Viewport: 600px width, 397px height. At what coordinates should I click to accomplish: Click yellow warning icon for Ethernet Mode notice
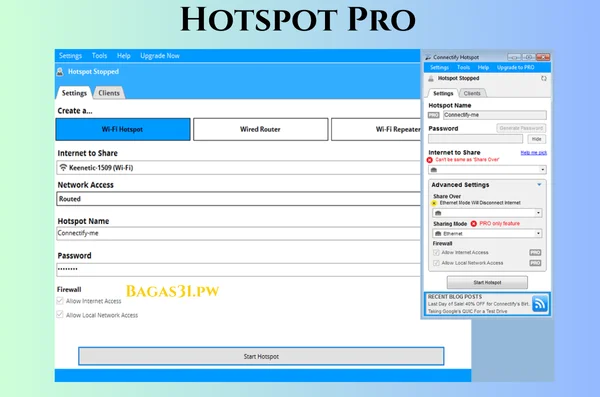[434, 203]
